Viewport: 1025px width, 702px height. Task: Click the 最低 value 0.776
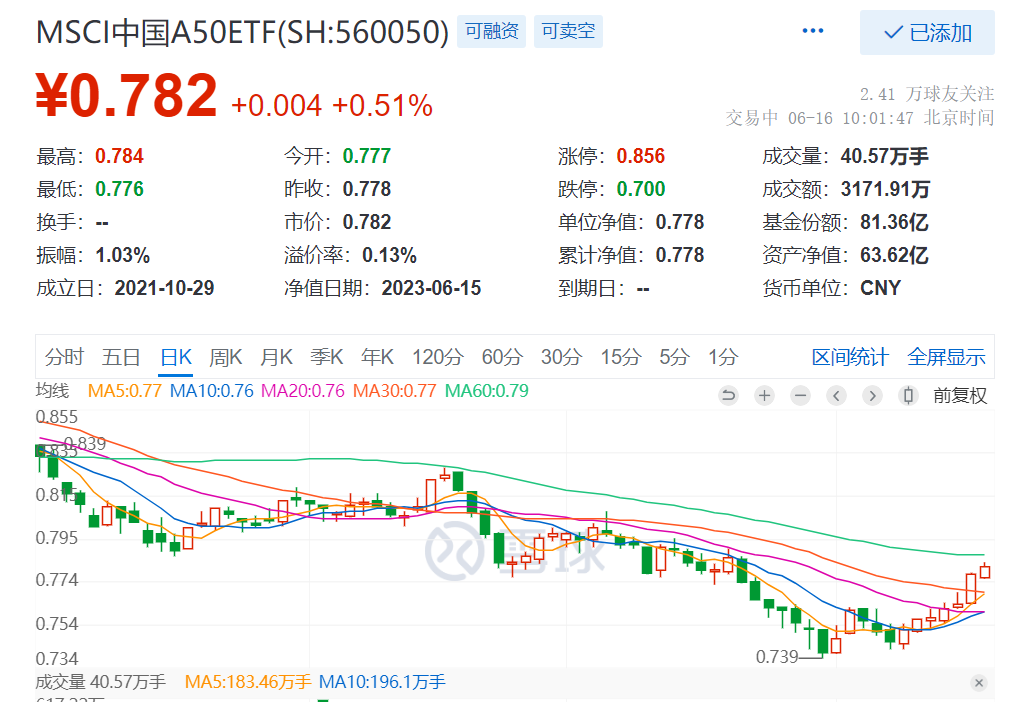click(x=119, y=189)
